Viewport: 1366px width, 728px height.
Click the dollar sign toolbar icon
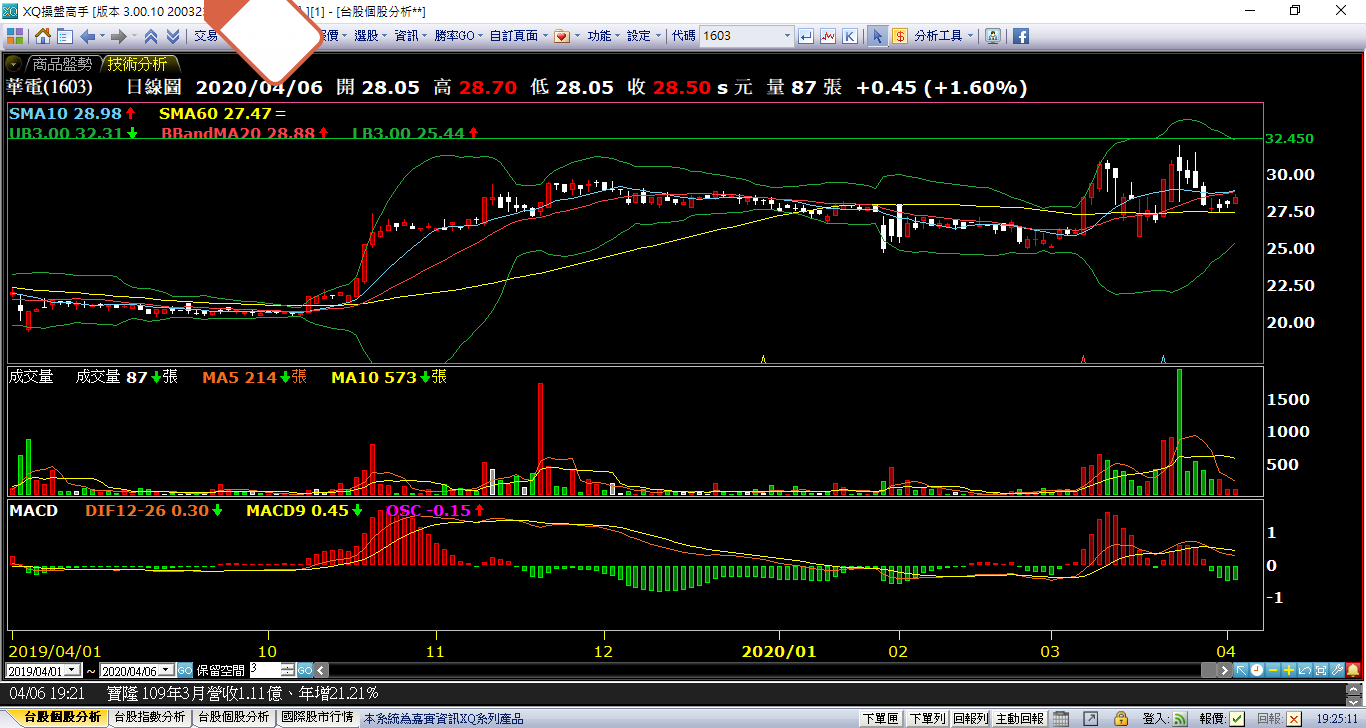(x=900, y=36)
